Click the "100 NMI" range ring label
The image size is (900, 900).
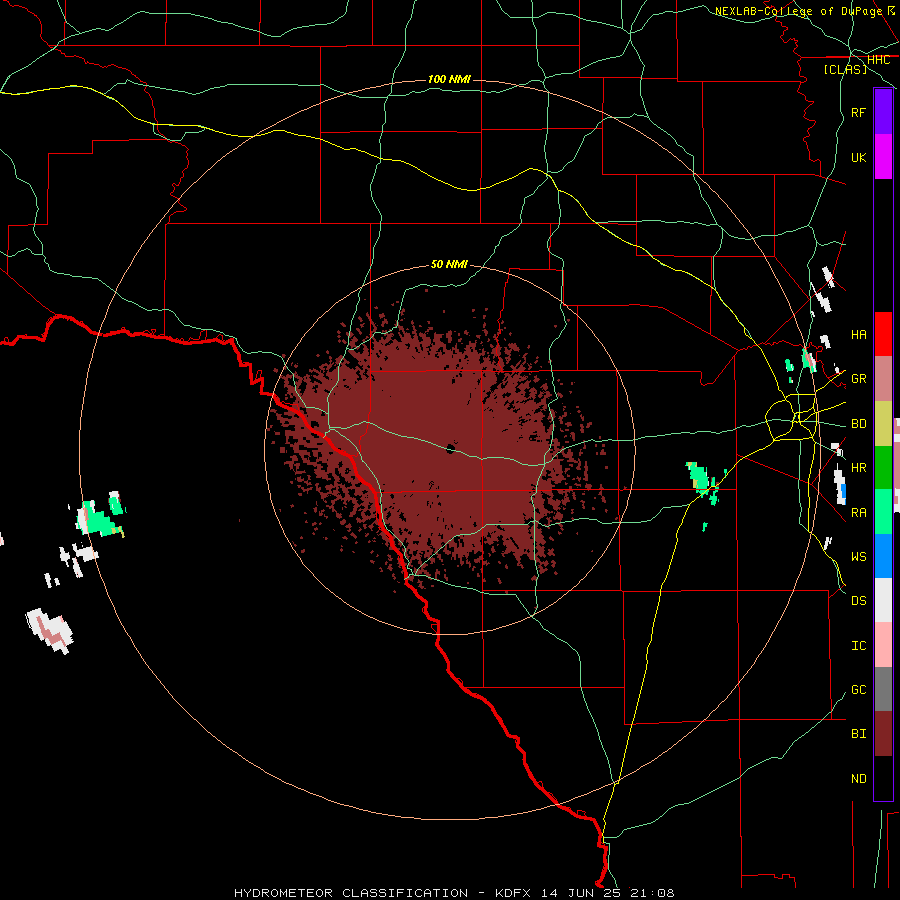coord(449,79)
